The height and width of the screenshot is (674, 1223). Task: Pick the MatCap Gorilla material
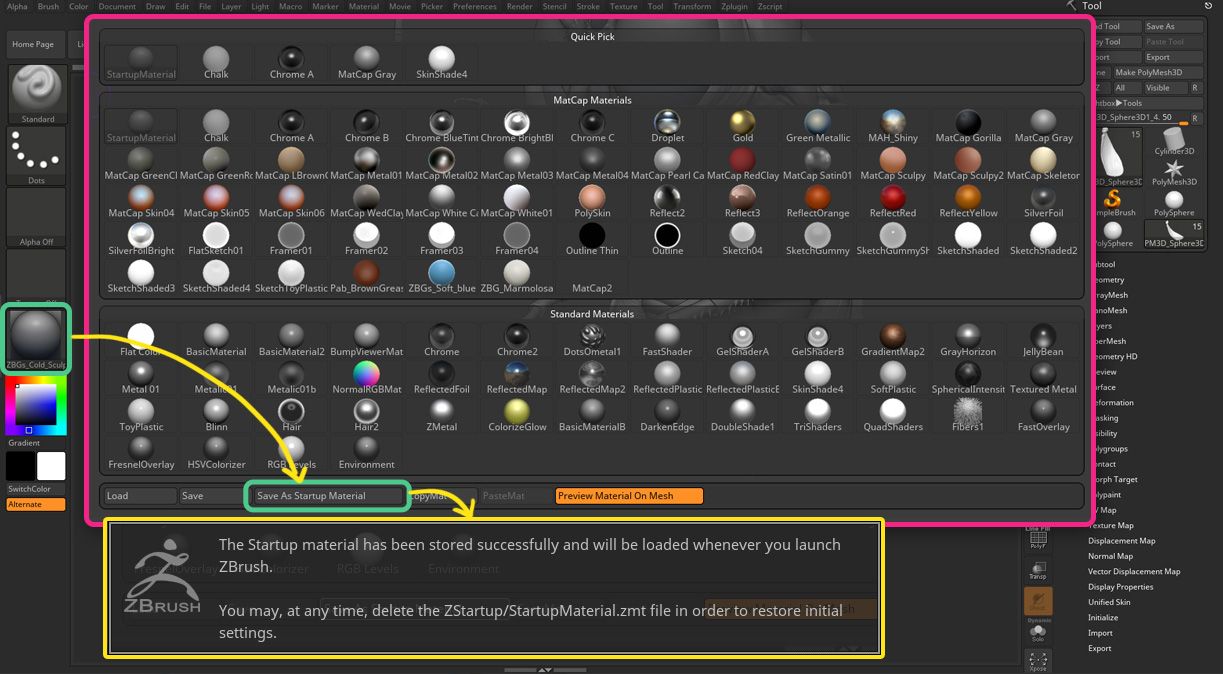[x=968, y=127]
